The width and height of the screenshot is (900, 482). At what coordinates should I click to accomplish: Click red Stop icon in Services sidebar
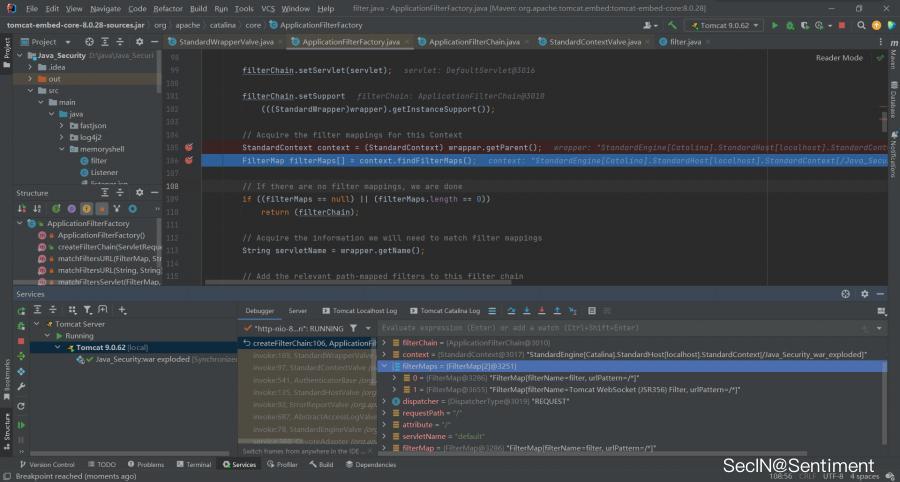(21, 341)
